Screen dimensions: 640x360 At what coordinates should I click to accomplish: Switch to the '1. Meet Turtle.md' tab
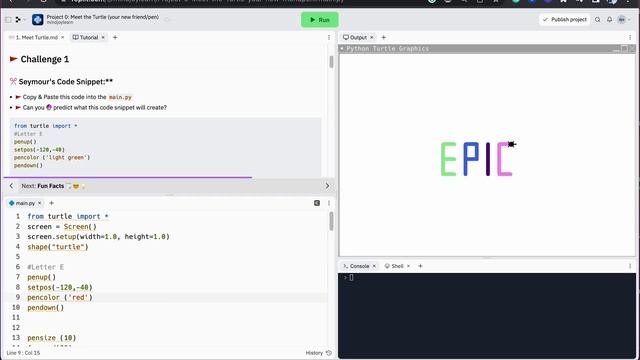pos(37,37)
